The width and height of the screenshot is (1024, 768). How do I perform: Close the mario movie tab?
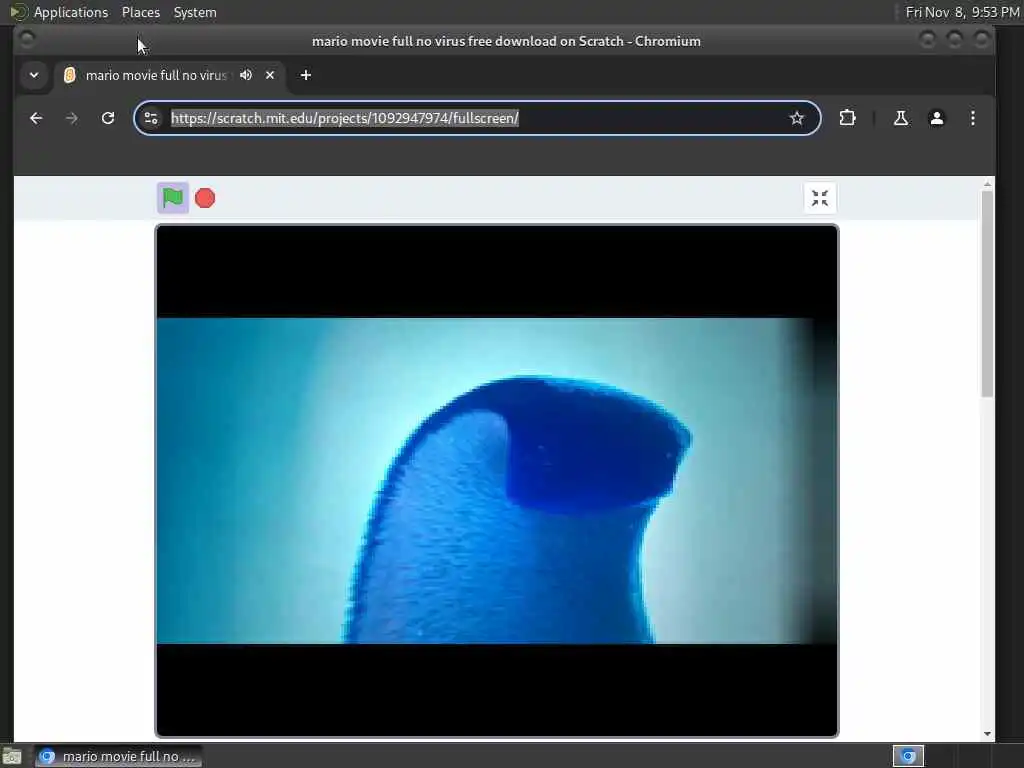coord(270,75)
